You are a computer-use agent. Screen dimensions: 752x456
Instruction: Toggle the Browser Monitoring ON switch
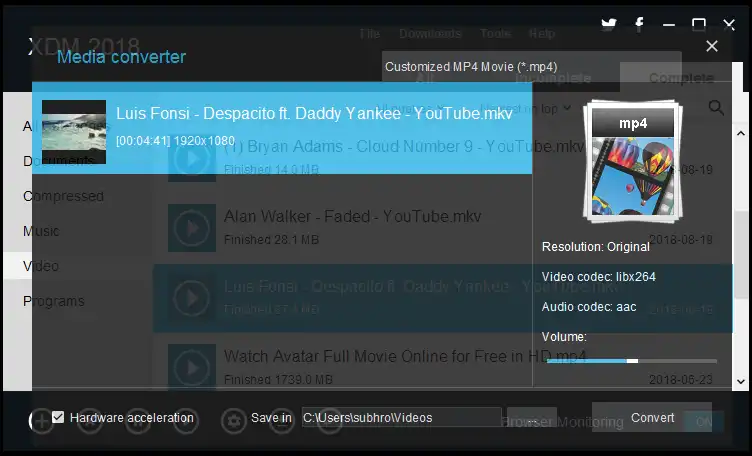[x=704, y=422]
